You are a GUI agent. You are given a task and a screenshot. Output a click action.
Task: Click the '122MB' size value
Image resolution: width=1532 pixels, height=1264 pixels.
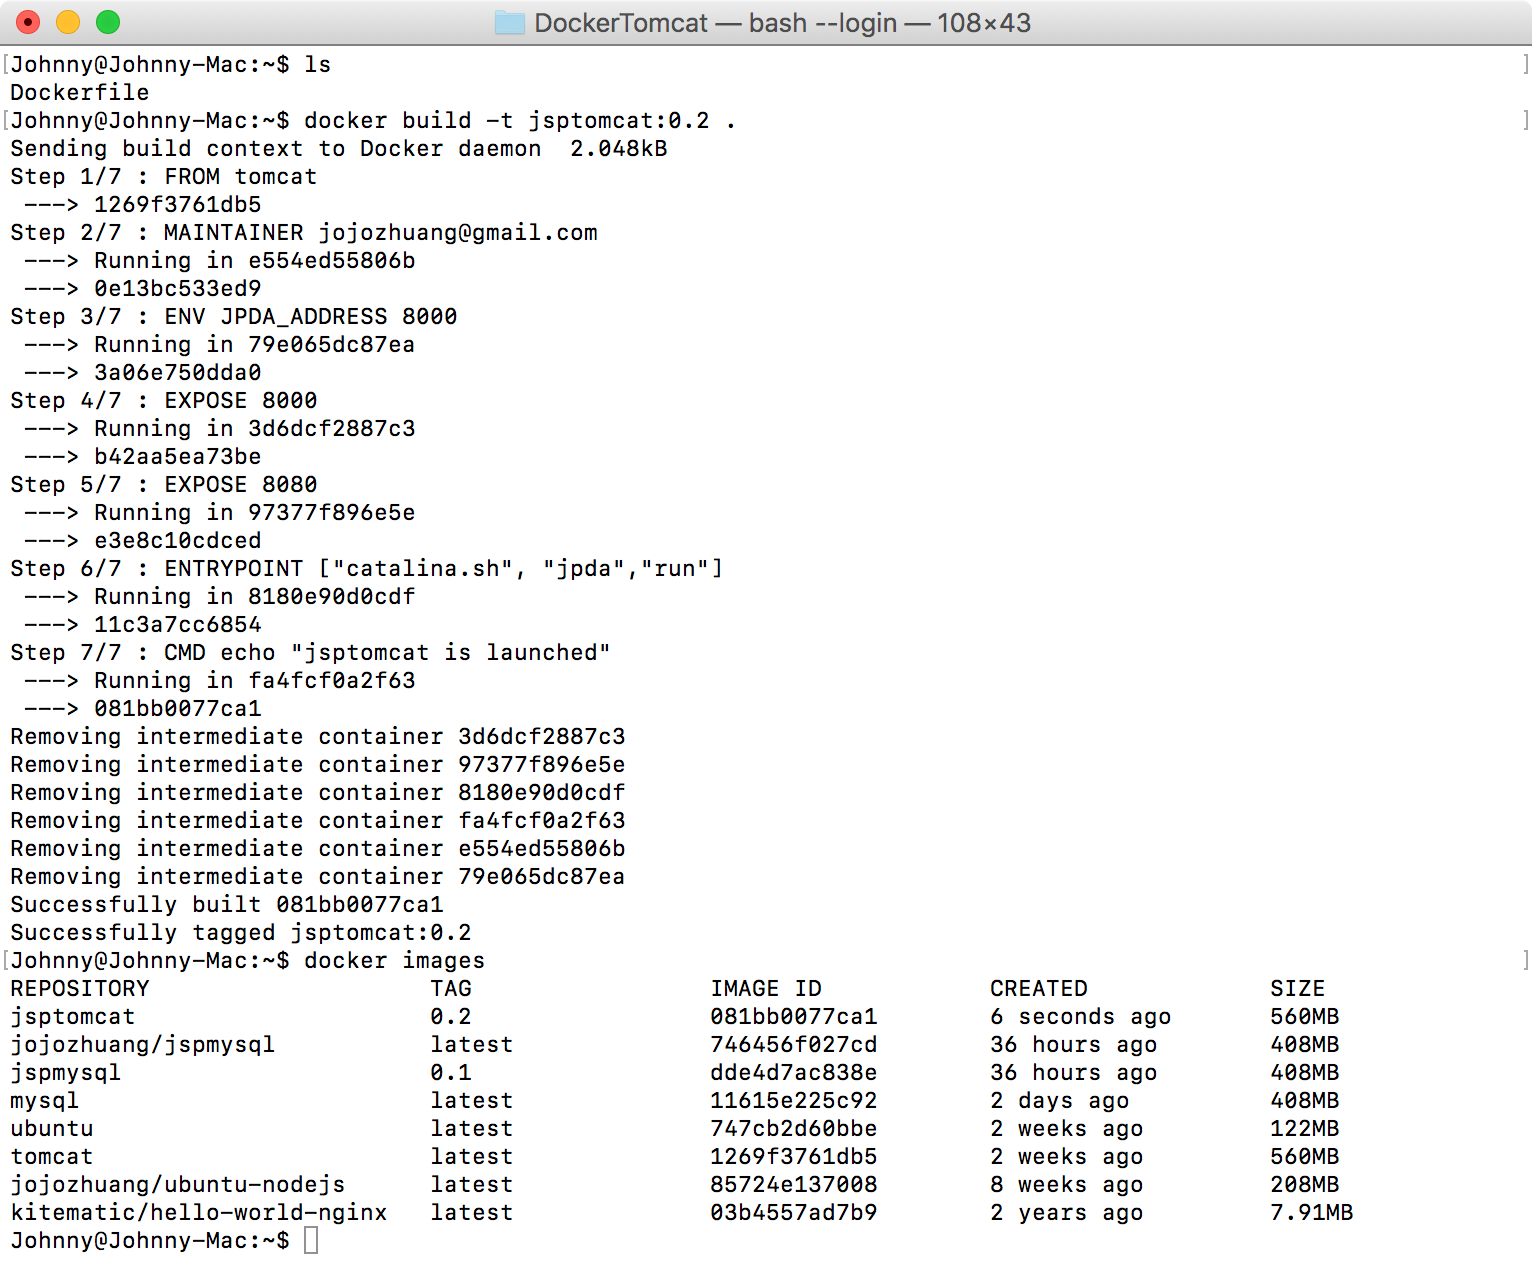(x=1305, y=1128)
